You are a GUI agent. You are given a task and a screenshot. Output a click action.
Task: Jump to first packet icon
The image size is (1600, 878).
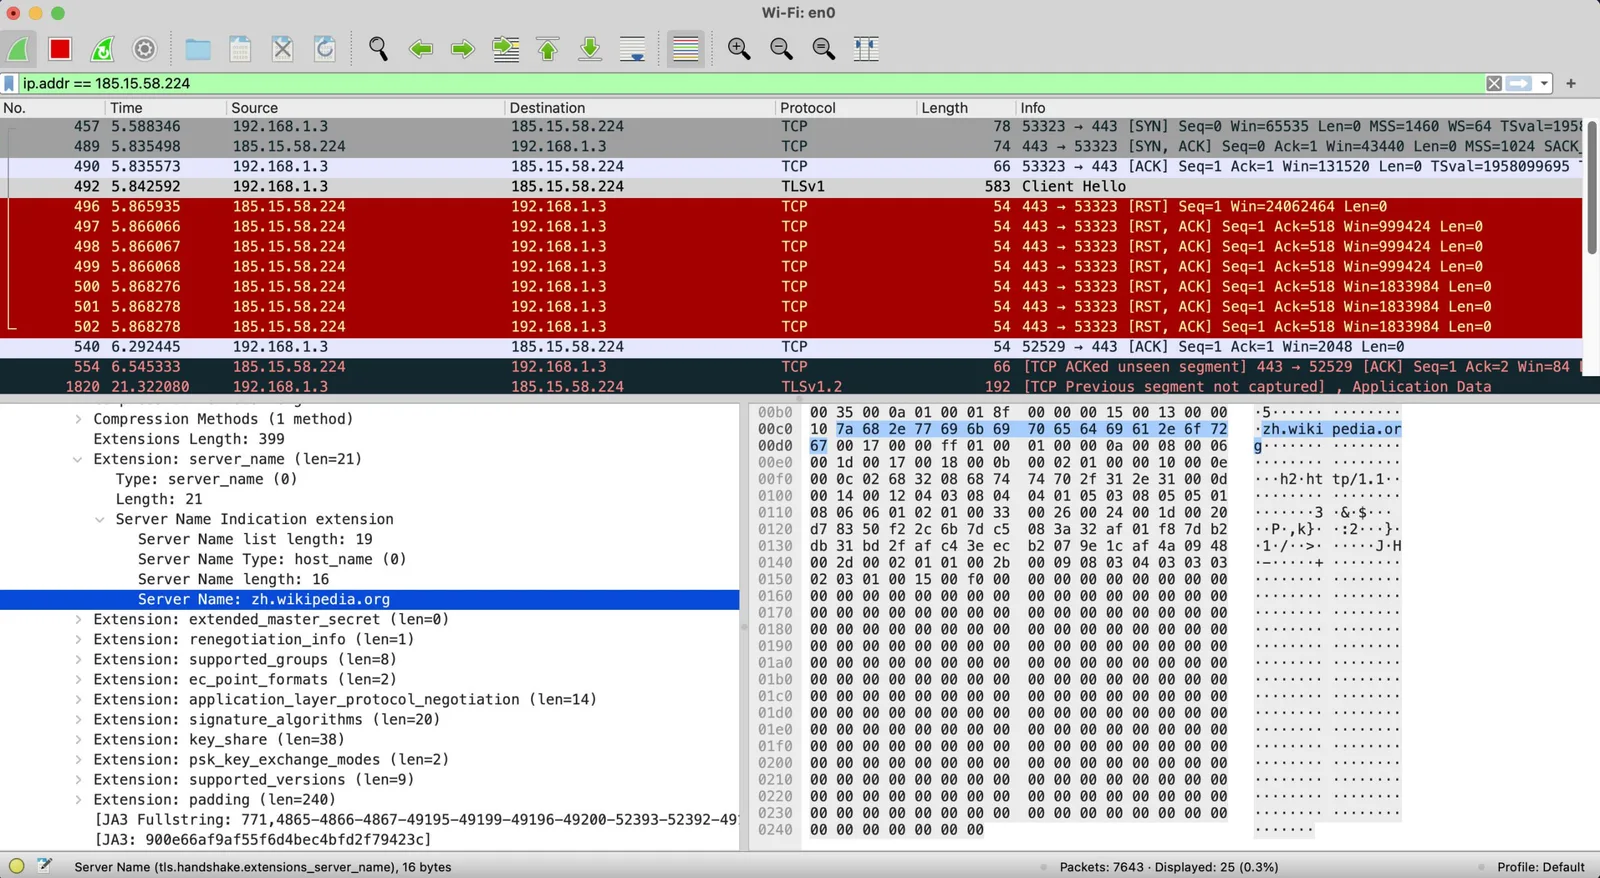[x=548, y=48]
